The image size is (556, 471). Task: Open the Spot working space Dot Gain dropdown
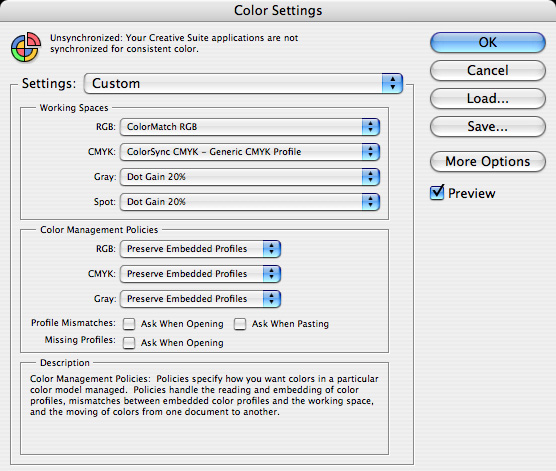pyautogui.click(x=250, y=202)
